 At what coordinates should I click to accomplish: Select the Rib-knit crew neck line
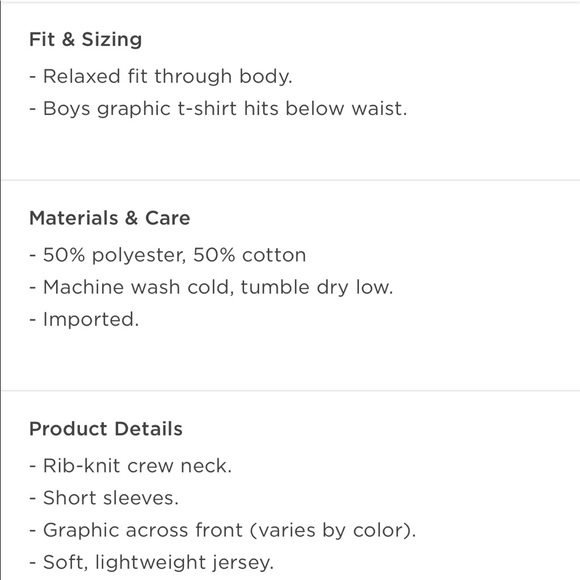click(x=131, y=466)
